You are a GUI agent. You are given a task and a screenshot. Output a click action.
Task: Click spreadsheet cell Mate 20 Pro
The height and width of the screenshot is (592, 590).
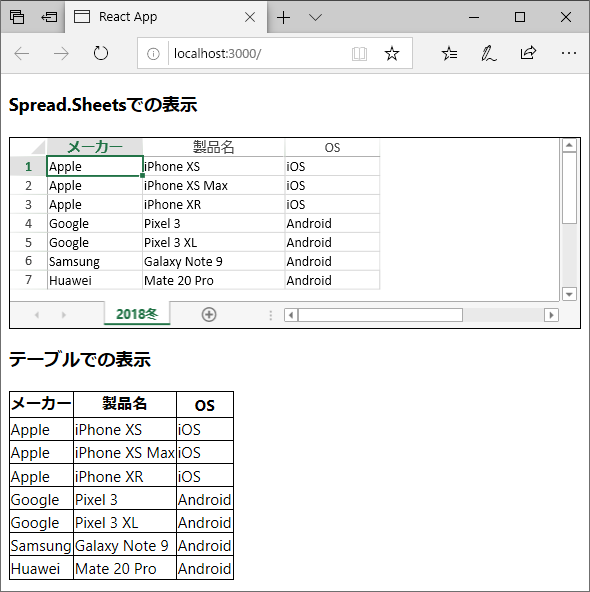pos(214,280)
